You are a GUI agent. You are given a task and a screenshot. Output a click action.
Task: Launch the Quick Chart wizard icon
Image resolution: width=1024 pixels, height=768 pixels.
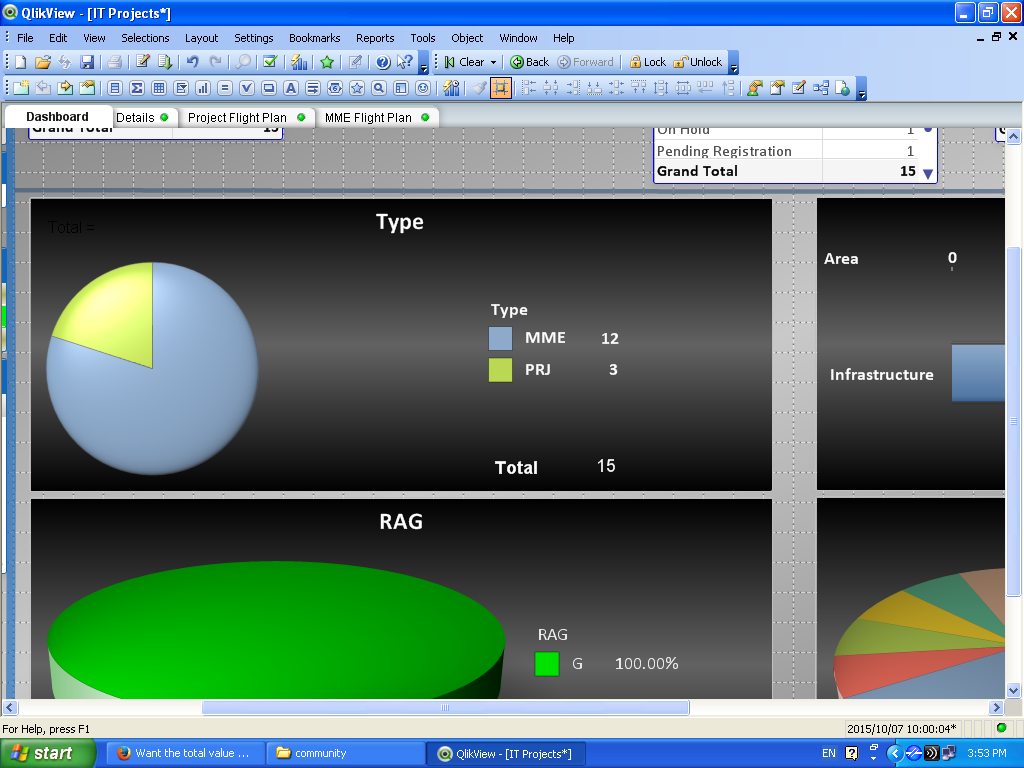pyautogui.click(x=299, y=62)
